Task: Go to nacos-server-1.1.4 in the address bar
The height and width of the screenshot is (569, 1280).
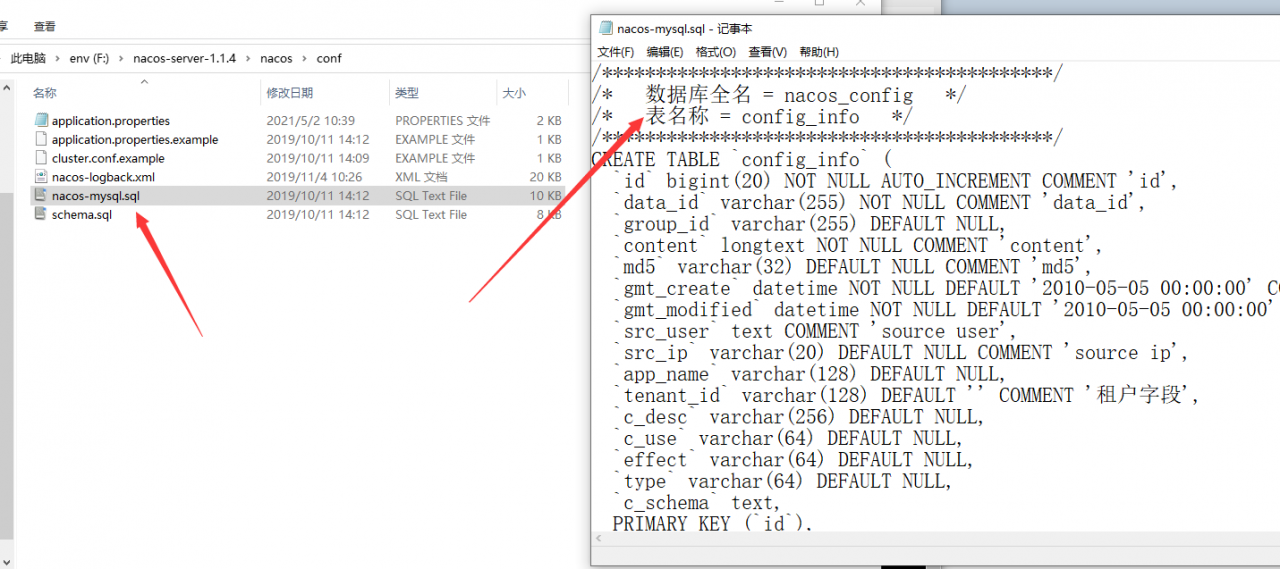Action: 184,59
